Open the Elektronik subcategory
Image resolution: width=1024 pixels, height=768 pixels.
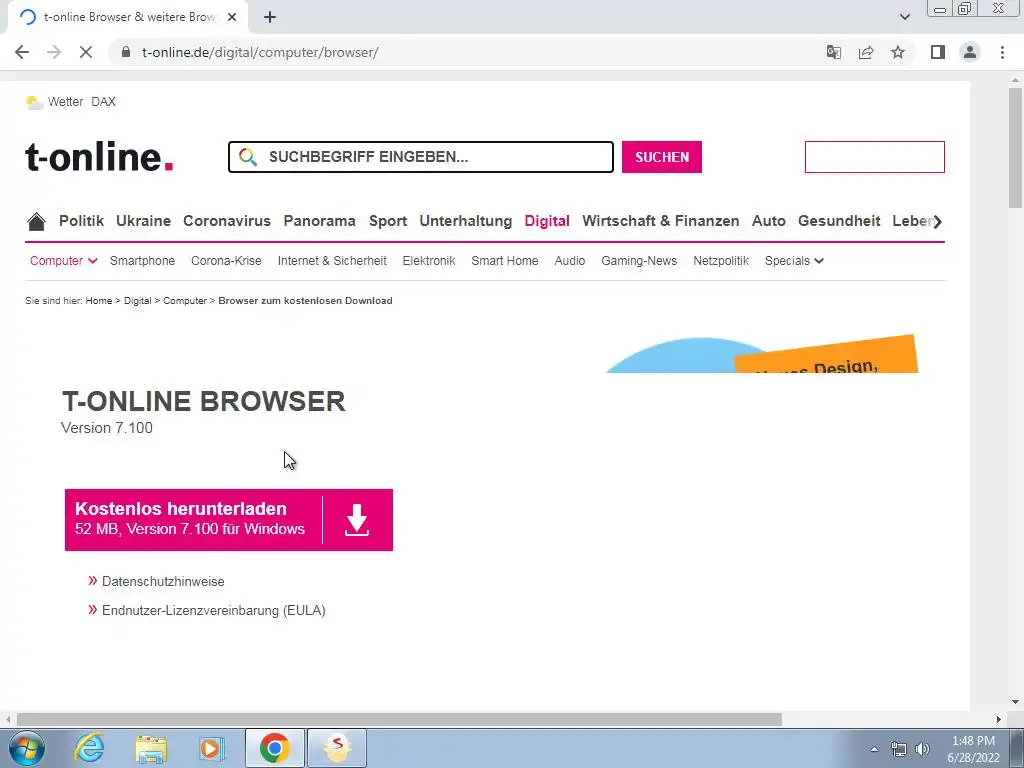coord(429,261)
